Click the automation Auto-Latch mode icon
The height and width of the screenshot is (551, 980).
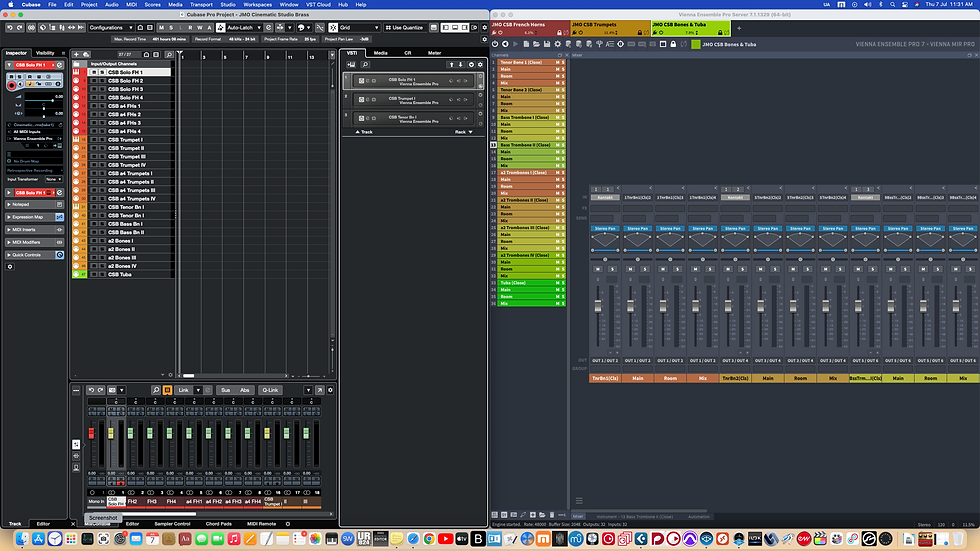(221, 27)
